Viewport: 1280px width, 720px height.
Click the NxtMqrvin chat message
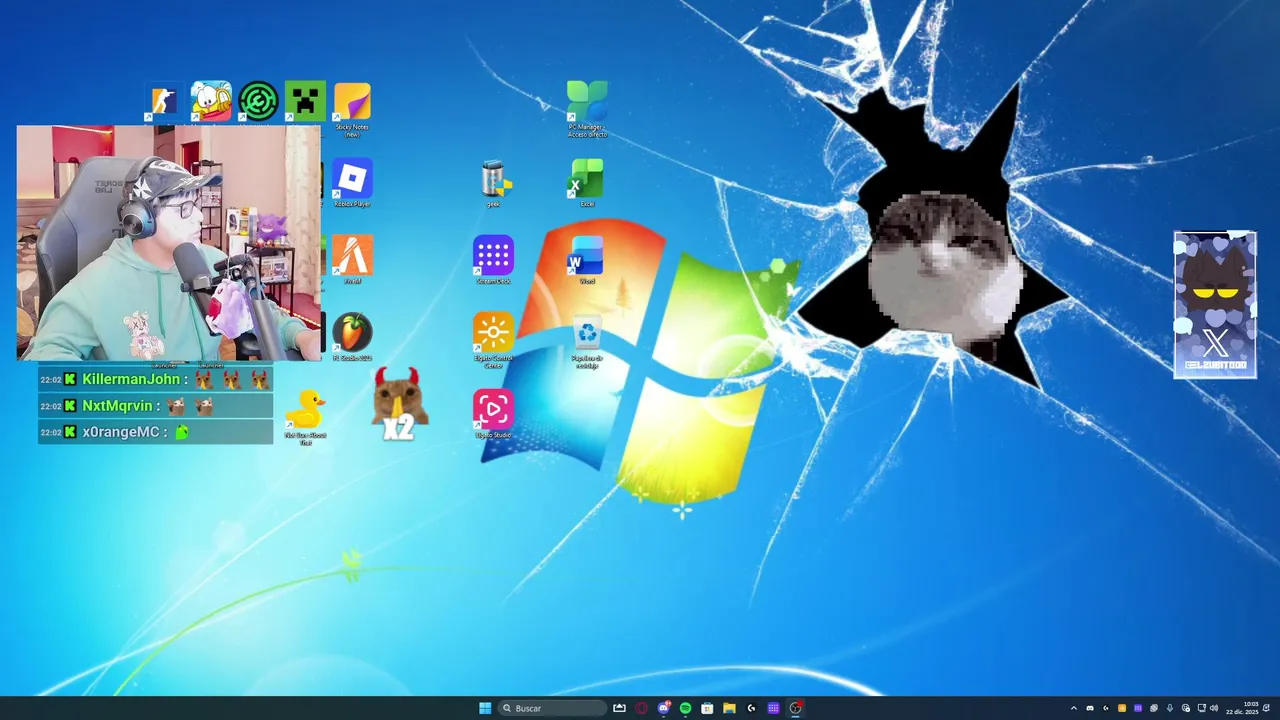(155, 406)
